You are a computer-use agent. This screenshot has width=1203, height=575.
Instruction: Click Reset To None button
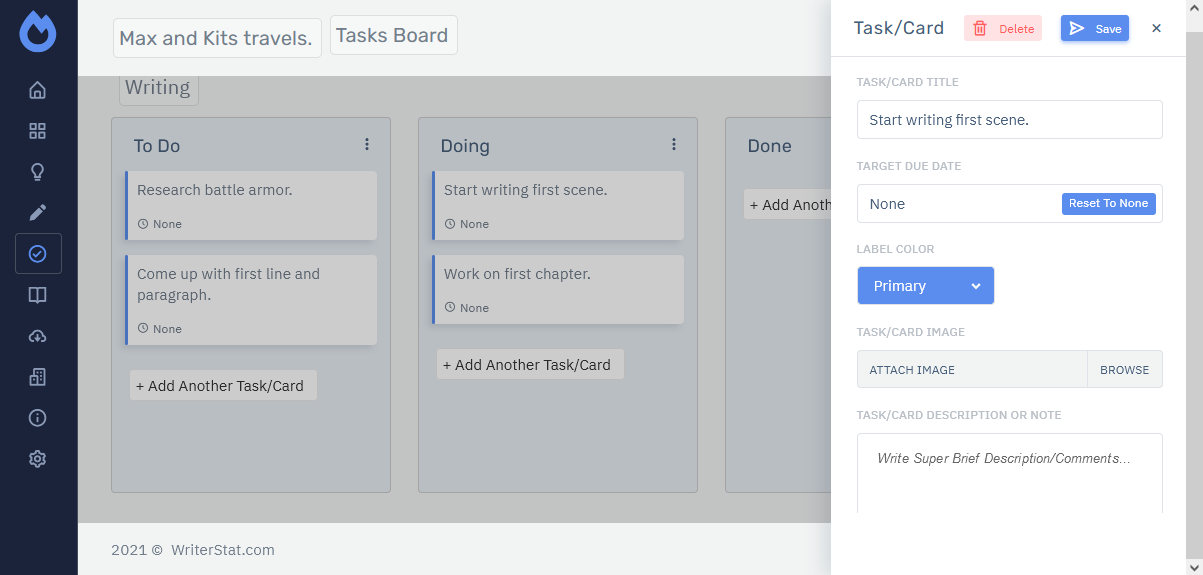(1108, 204)
